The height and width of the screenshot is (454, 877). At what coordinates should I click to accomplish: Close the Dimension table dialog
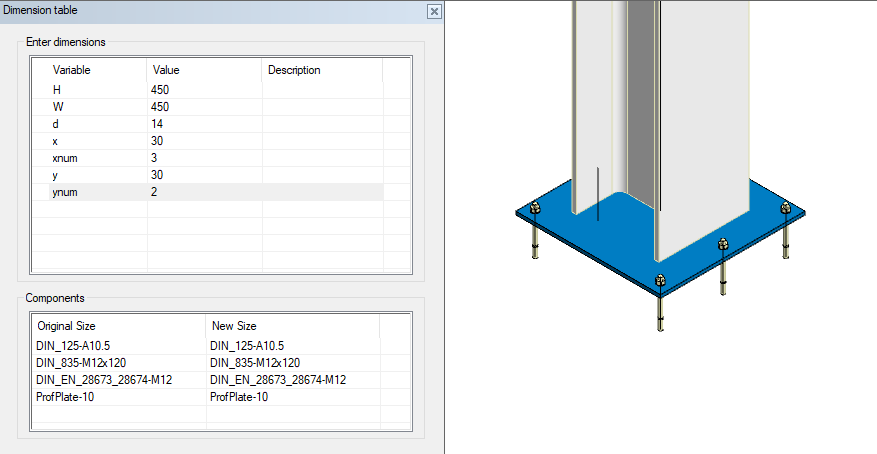coord(433,11)
